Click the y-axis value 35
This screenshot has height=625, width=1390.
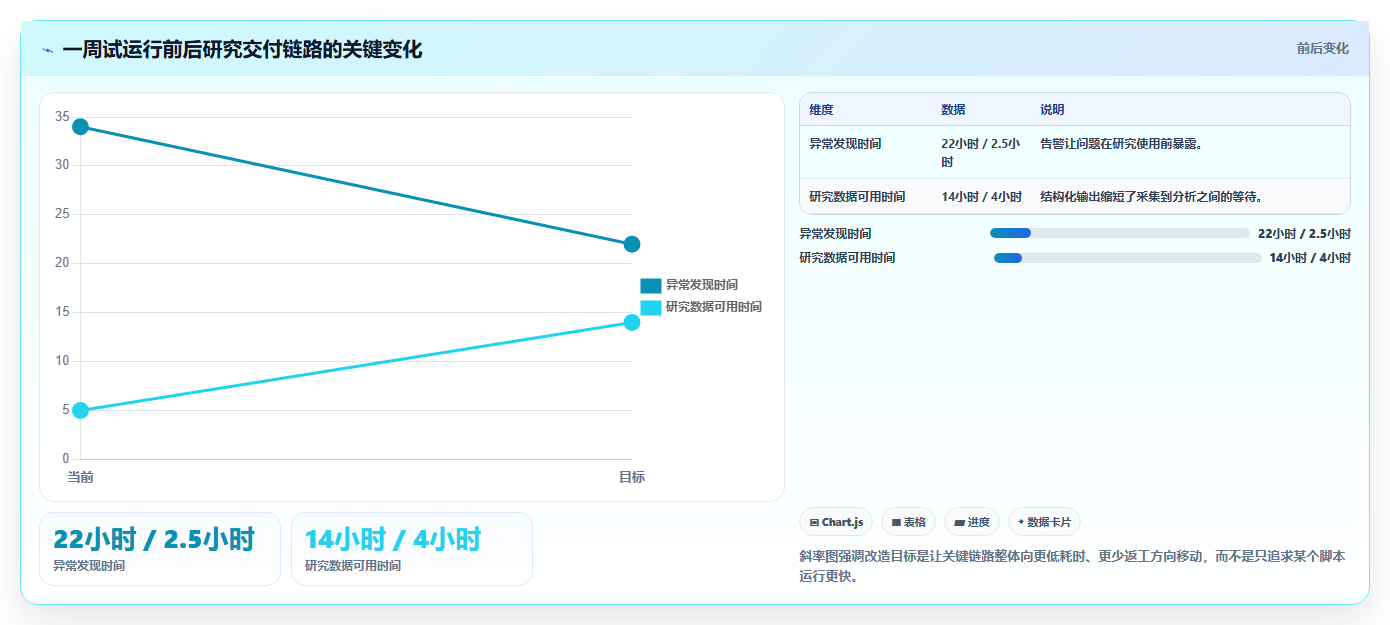(x=62, y=117)
